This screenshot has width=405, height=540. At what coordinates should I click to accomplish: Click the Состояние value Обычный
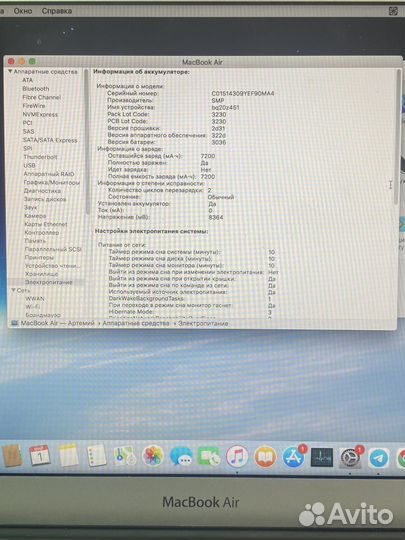click(221, 197)
